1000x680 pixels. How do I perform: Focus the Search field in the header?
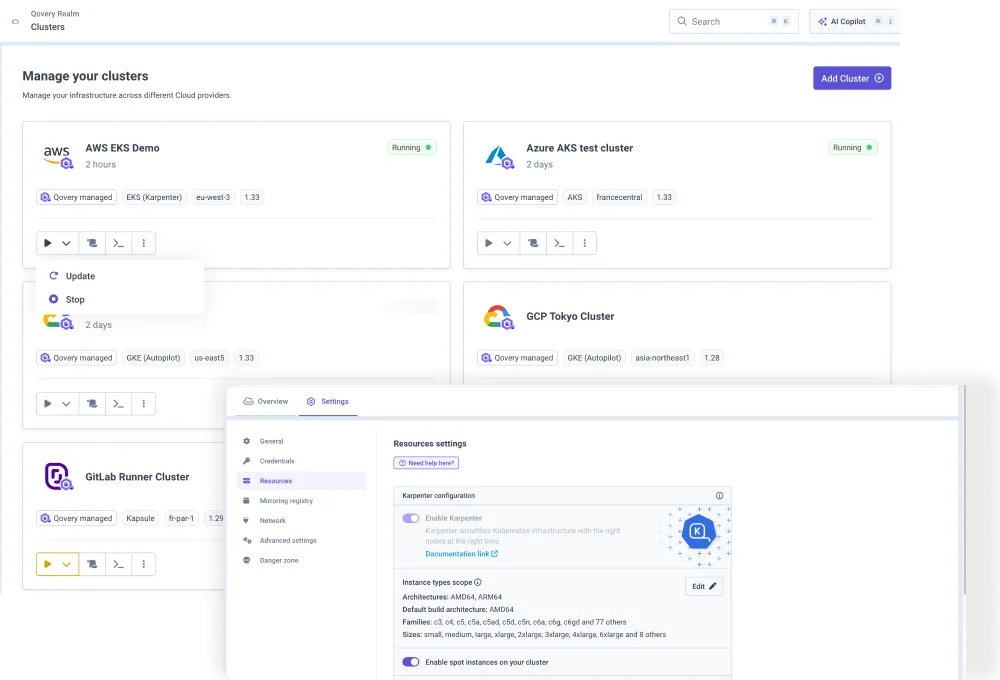pos(733,21)
